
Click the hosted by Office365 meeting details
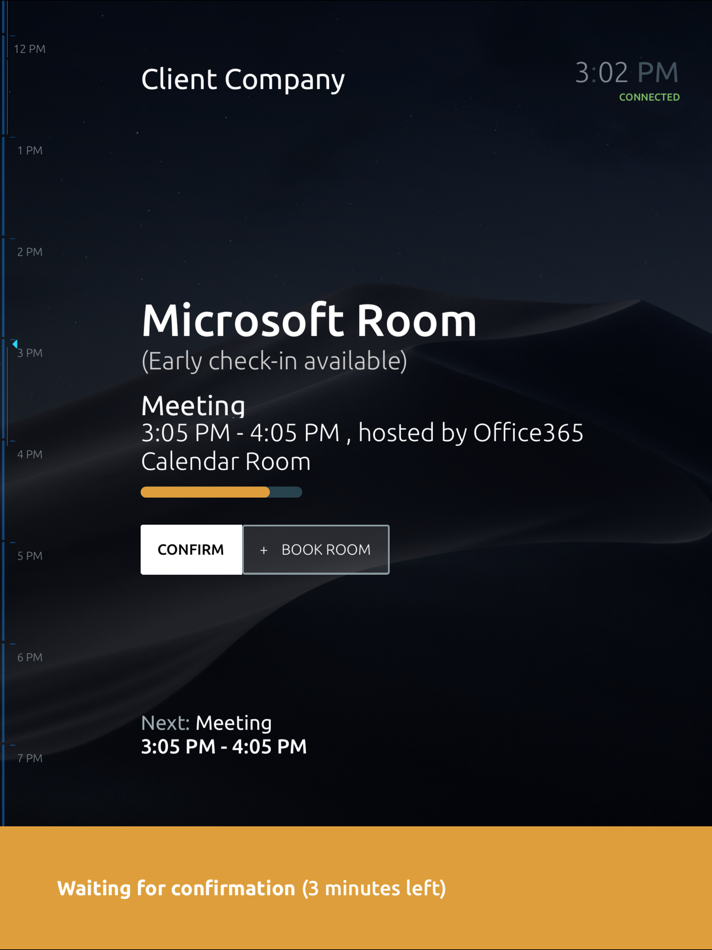click(x=362, y=447)
